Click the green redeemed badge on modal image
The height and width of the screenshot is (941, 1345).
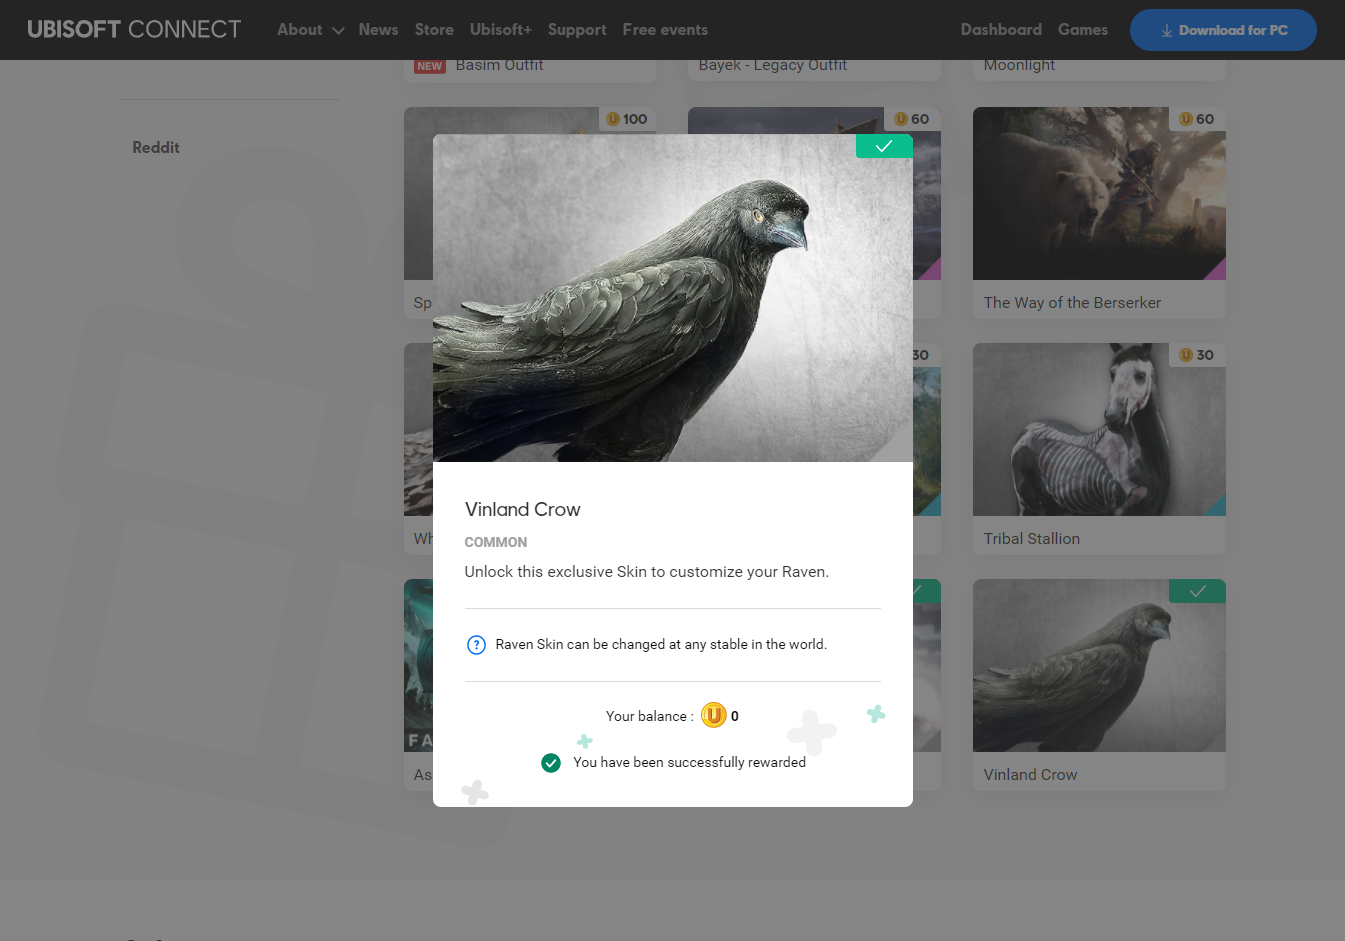884,146
